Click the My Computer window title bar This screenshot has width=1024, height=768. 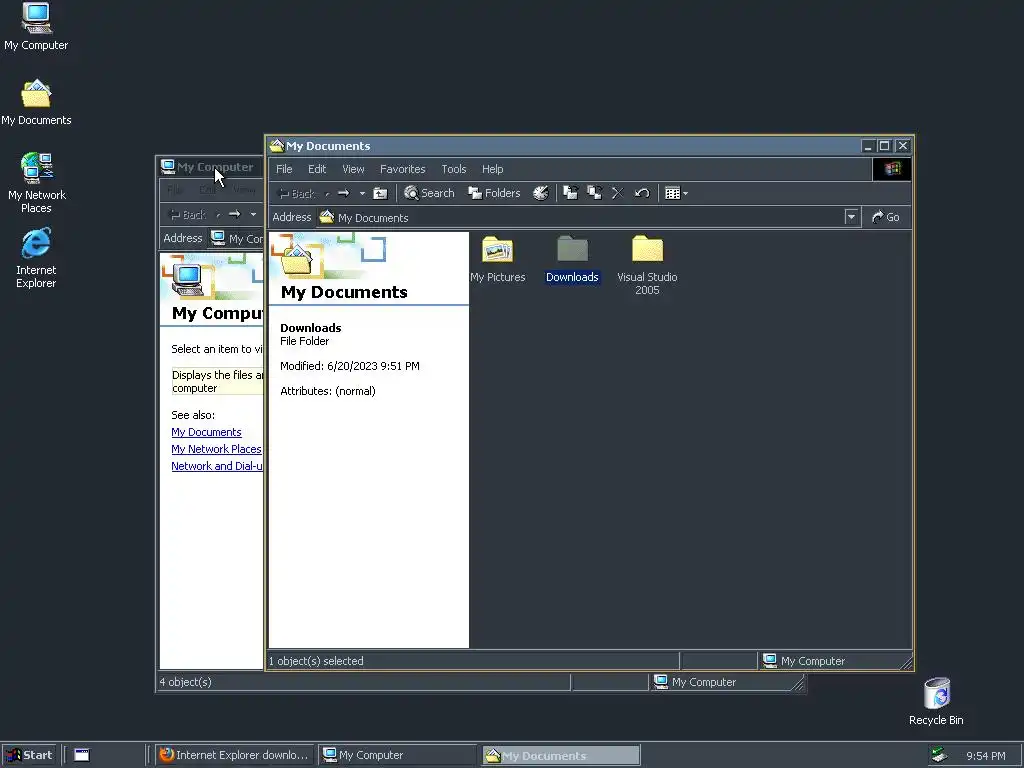coord(210,167)
